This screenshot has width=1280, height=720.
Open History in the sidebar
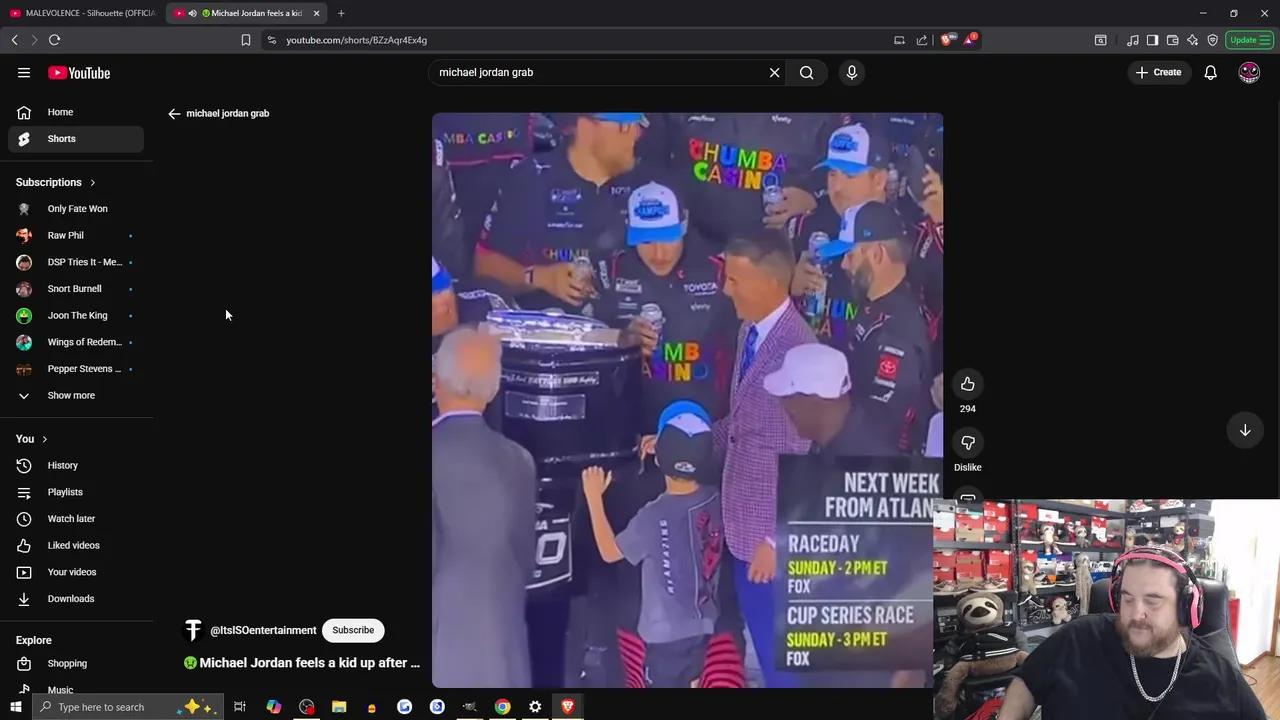(x=76, y=465)
